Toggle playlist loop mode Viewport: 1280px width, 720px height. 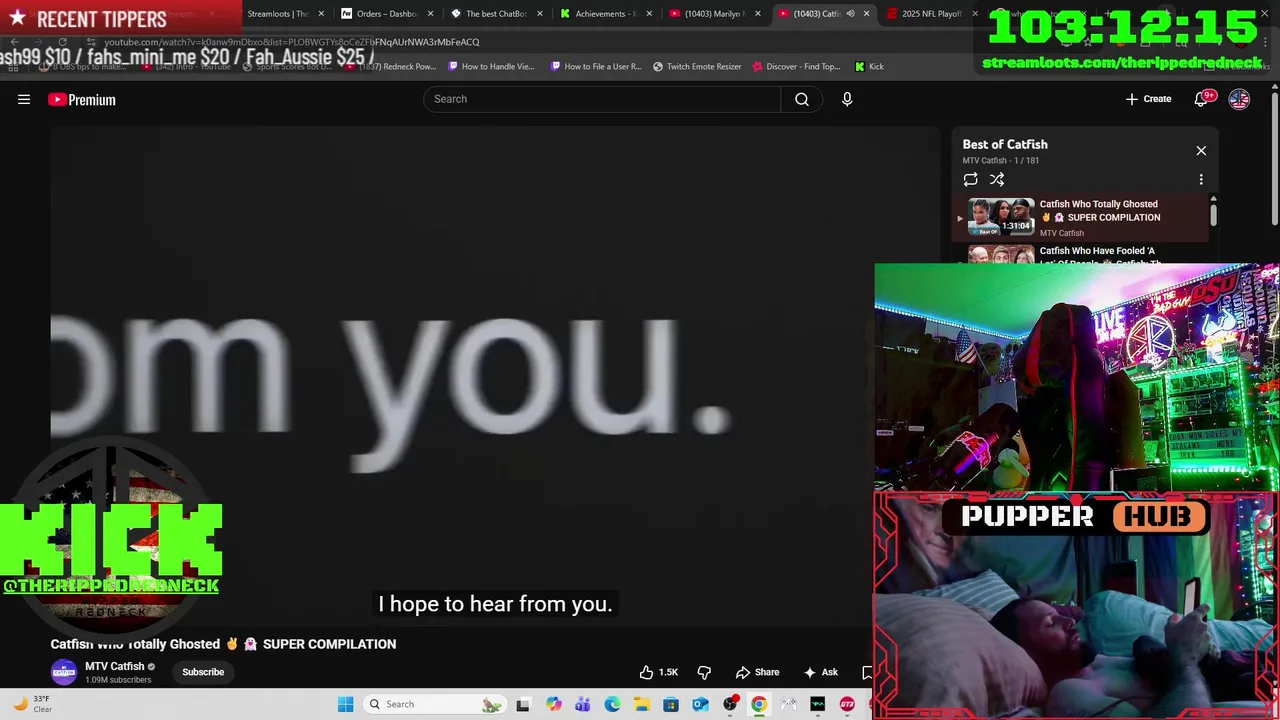point(970,180)
